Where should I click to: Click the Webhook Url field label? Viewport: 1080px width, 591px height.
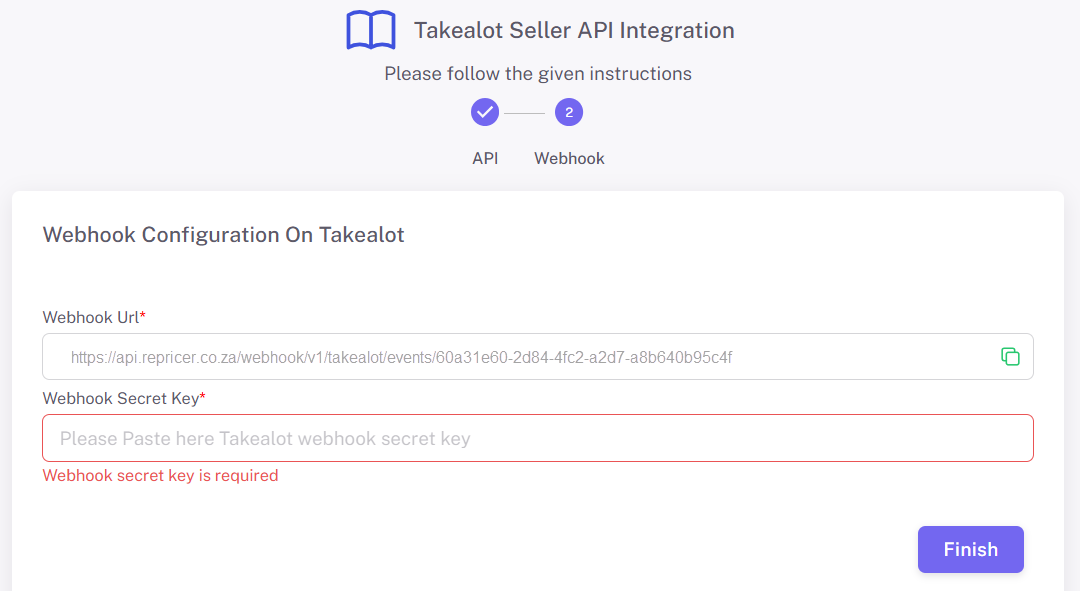coord(93,317)
